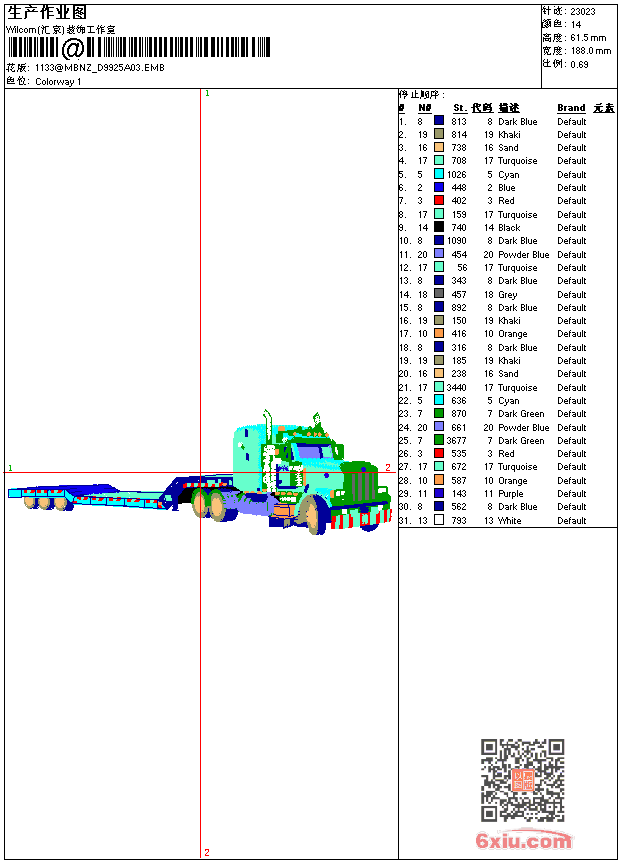This screenshot has width=620, height=860.
Task: Click the 生产作业图 page title
Action: (x=47, y=13)
